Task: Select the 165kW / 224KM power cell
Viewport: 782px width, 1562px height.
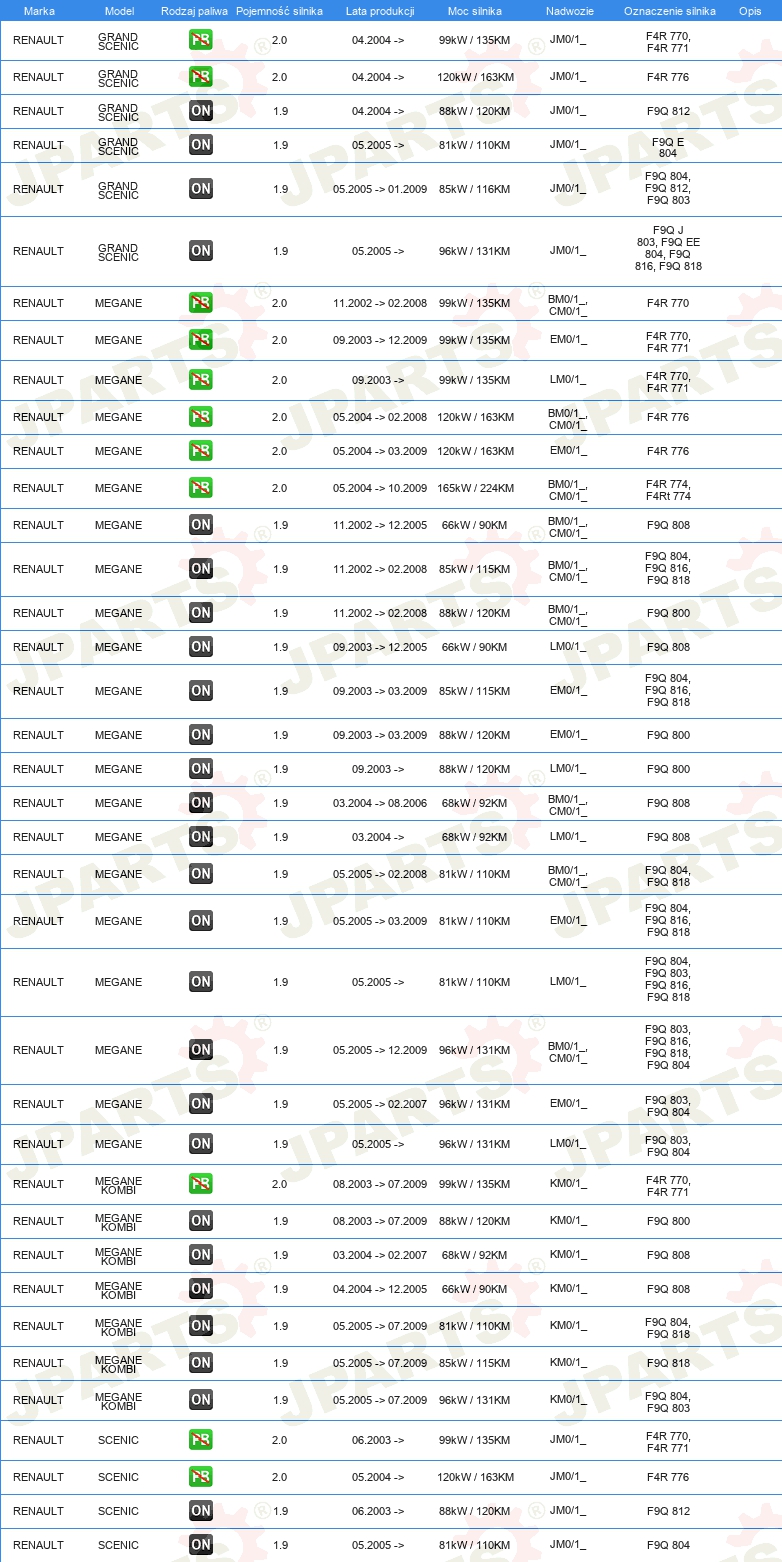Action: [474, 488]
